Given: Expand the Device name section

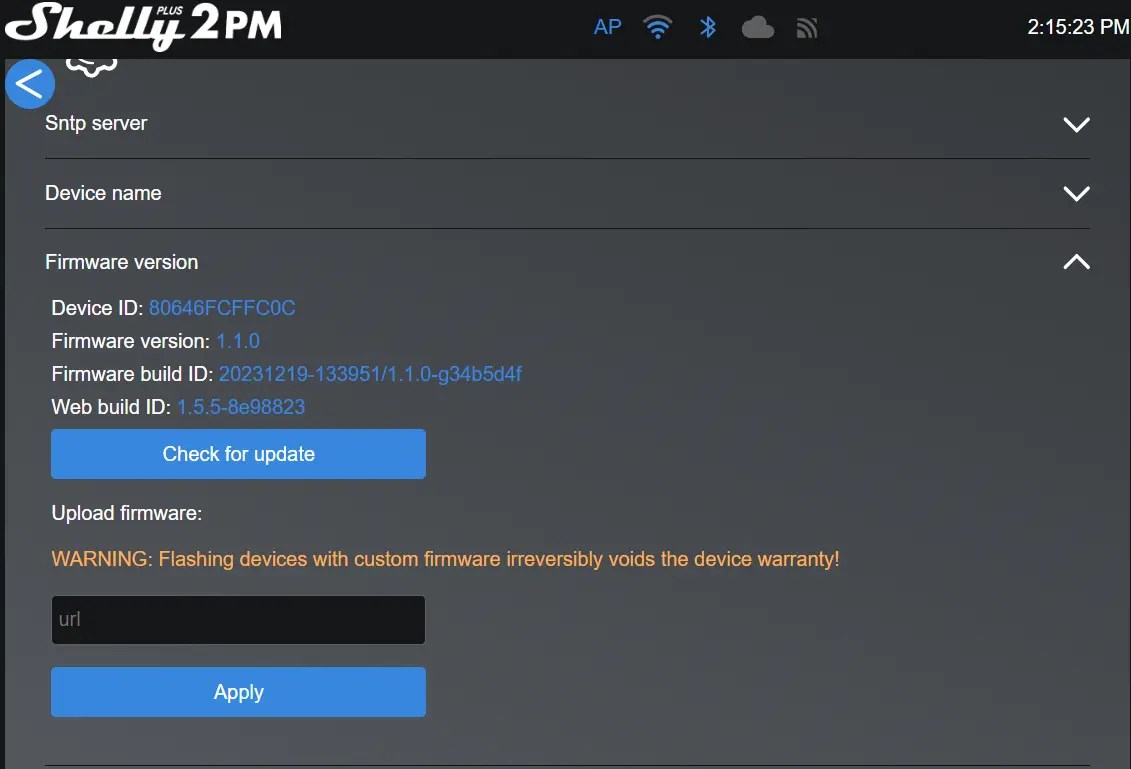Looking at the screenshot, I should (x=1076, y=193).
